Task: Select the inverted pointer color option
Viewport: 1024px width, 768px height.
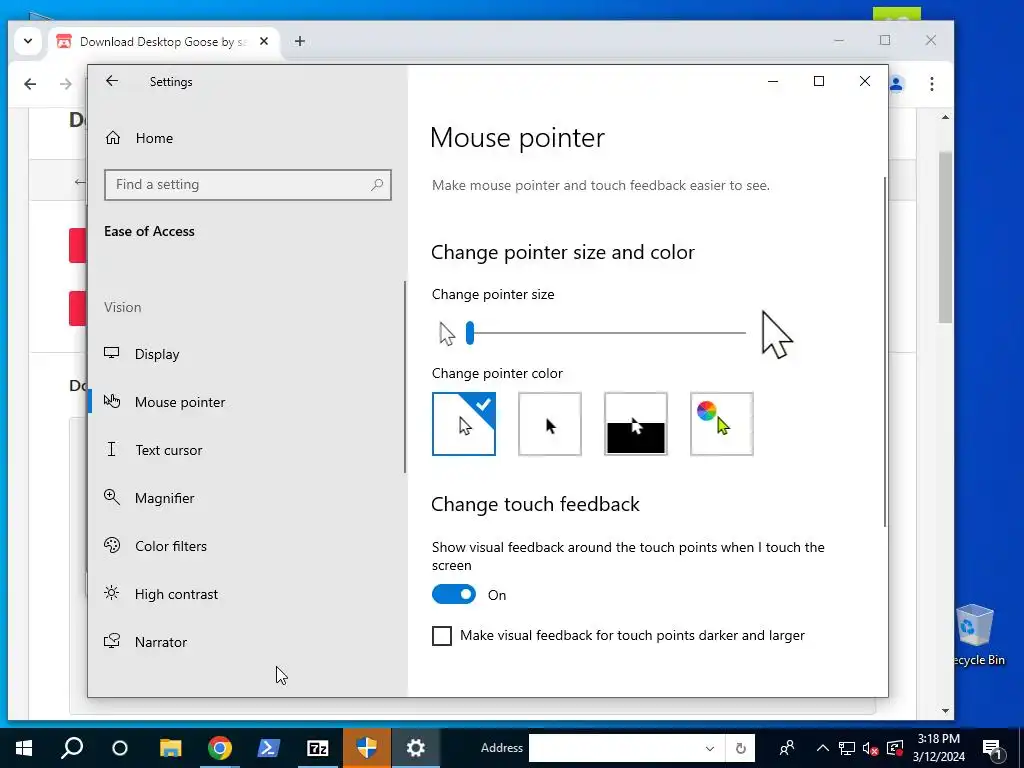Action: point(635,424)
